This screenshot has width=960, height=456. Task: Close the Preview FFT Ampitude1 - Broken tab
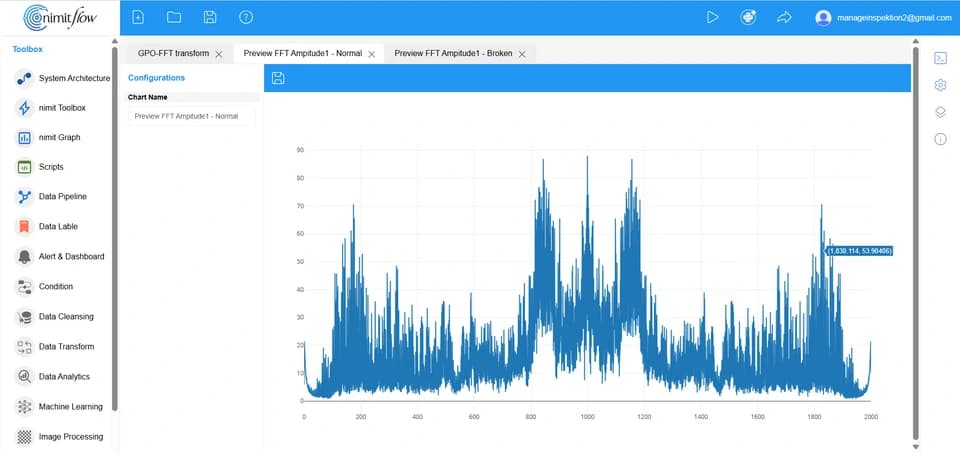[x=522, y=54]
